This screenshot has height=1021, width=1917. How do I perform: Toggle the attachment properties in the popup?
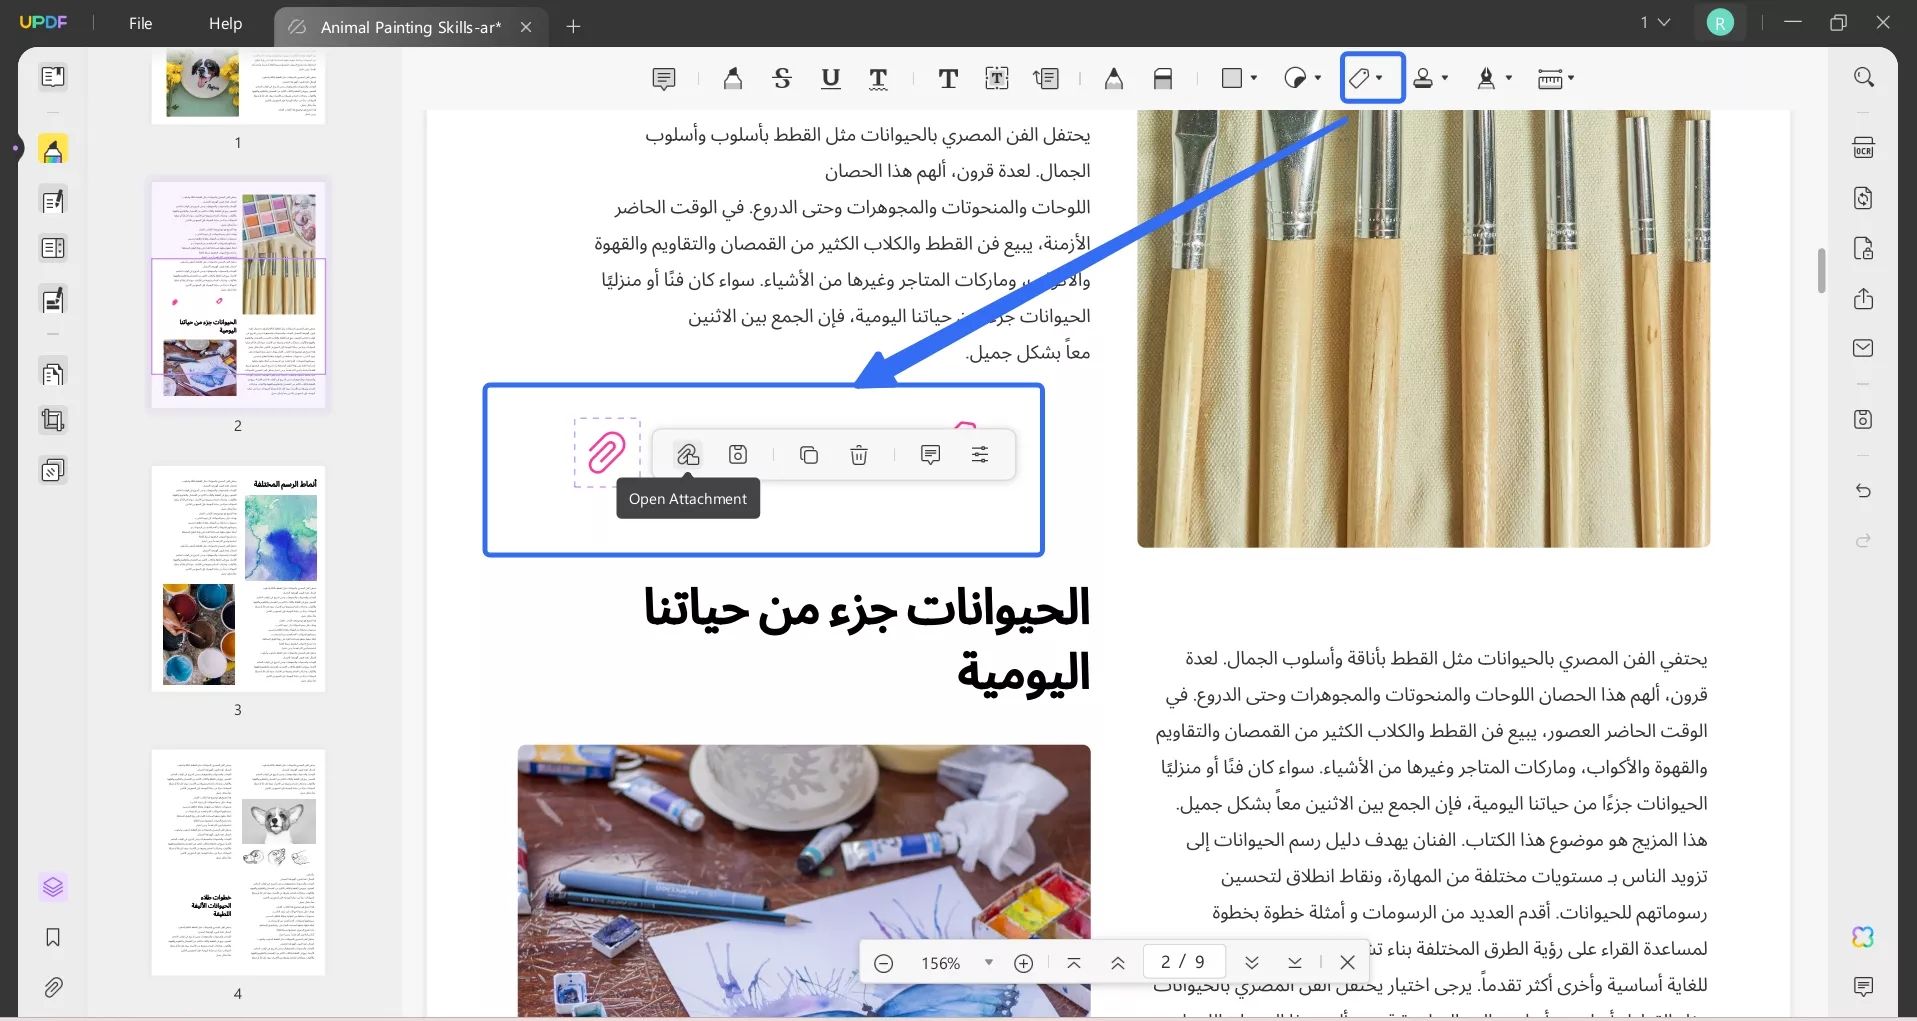point(980,454)
